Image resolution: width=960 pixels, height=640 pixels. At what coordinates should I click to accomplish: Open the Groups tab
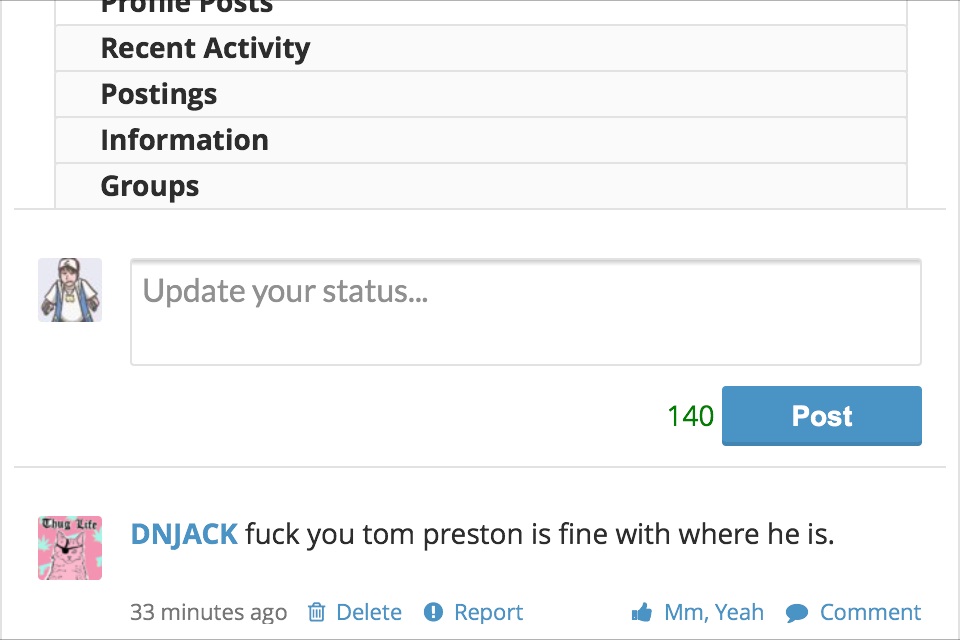point(481,186)
